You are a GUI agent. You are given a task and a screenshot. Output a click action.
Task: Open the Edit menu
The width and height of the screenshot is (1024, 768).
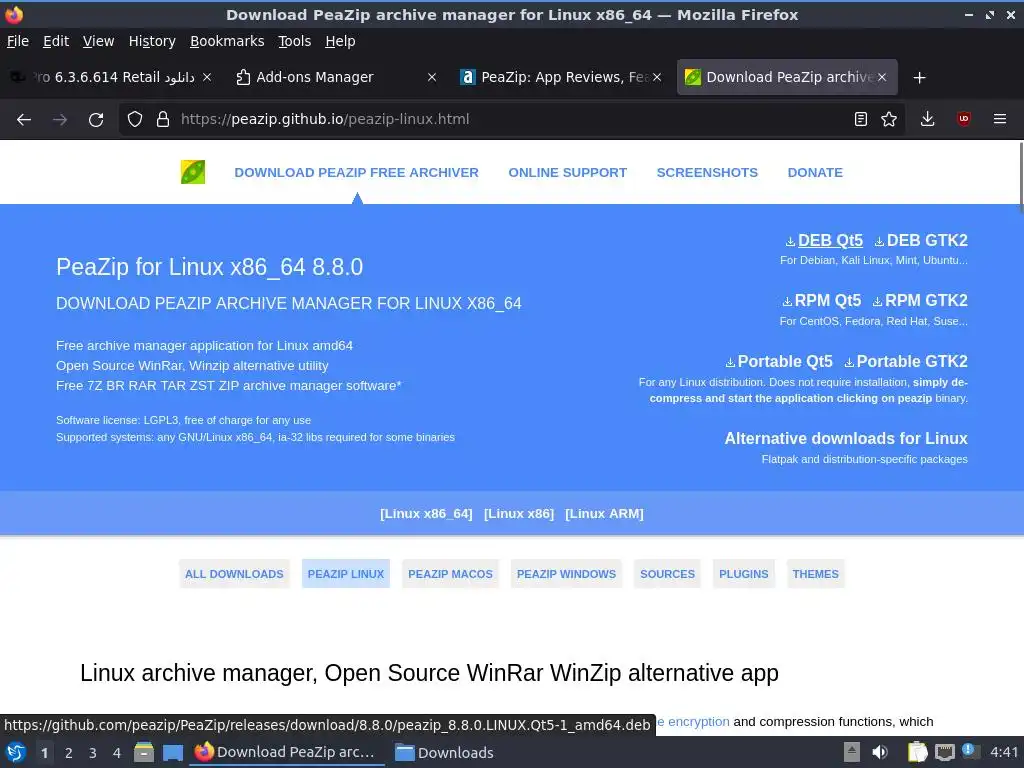coord(56,41)
